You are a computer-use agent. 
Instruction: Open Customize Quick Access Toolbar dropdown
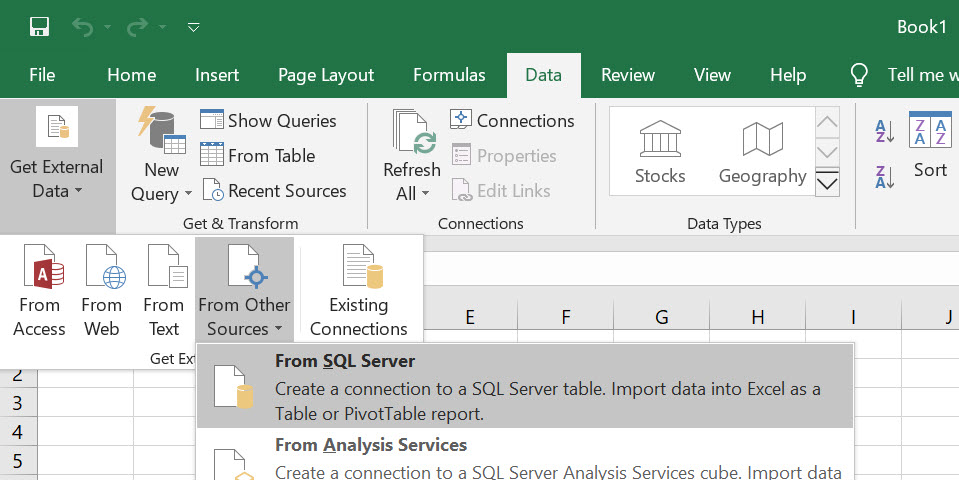coord(194,27)
